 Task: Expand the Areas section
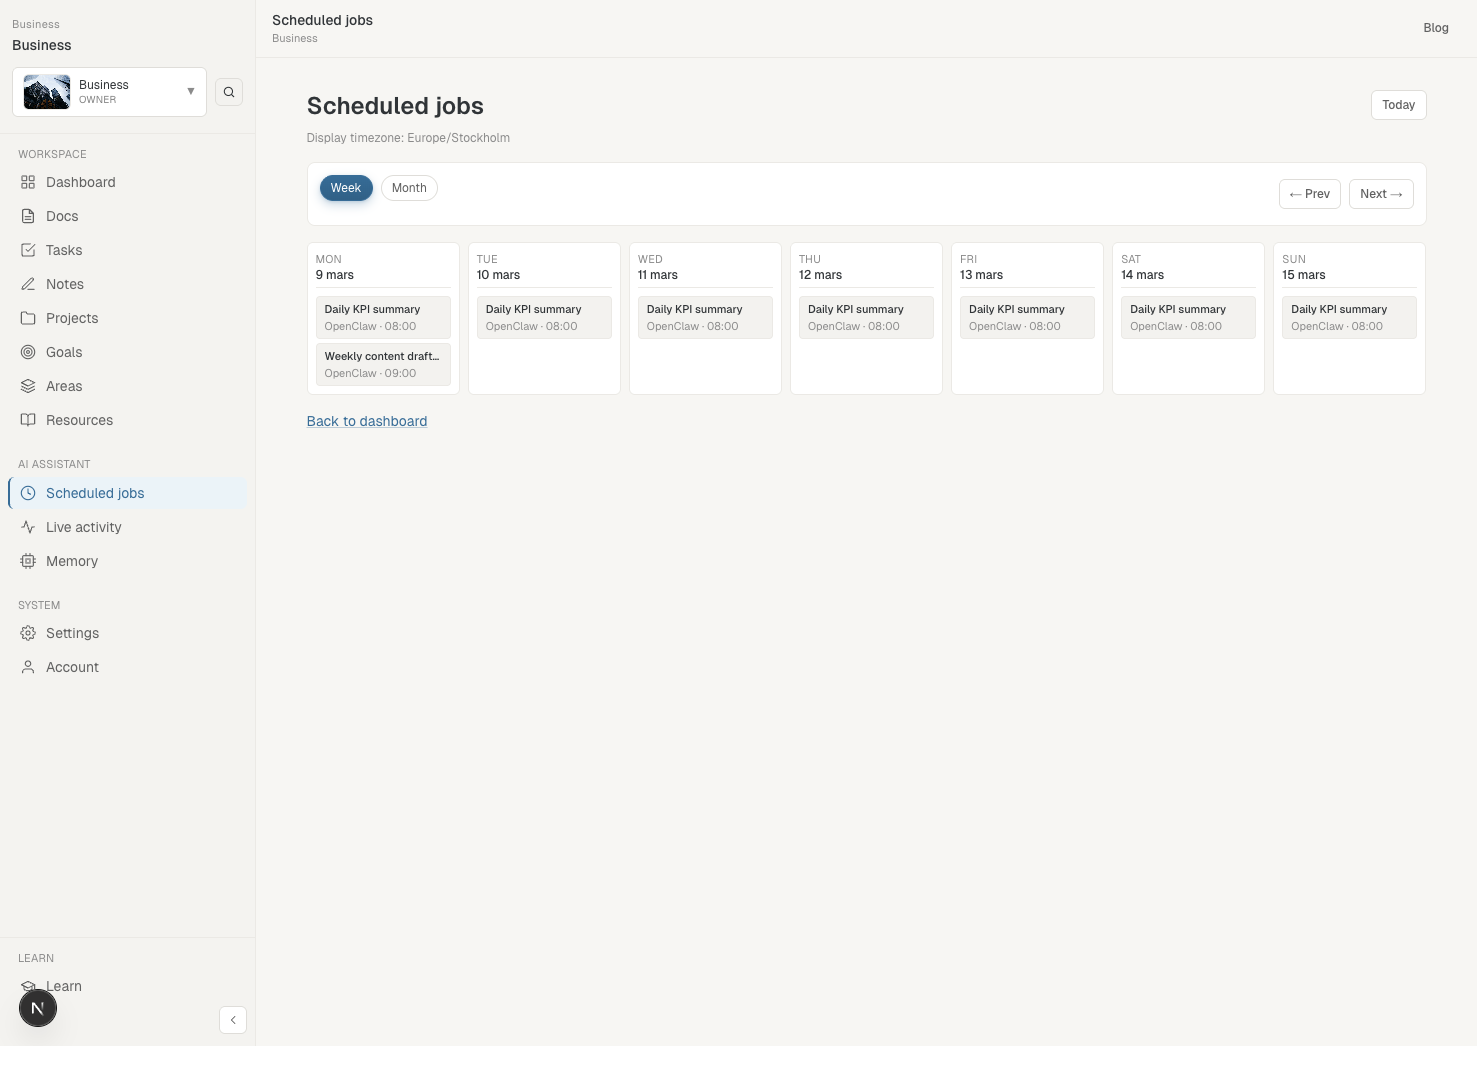[64, 386]
